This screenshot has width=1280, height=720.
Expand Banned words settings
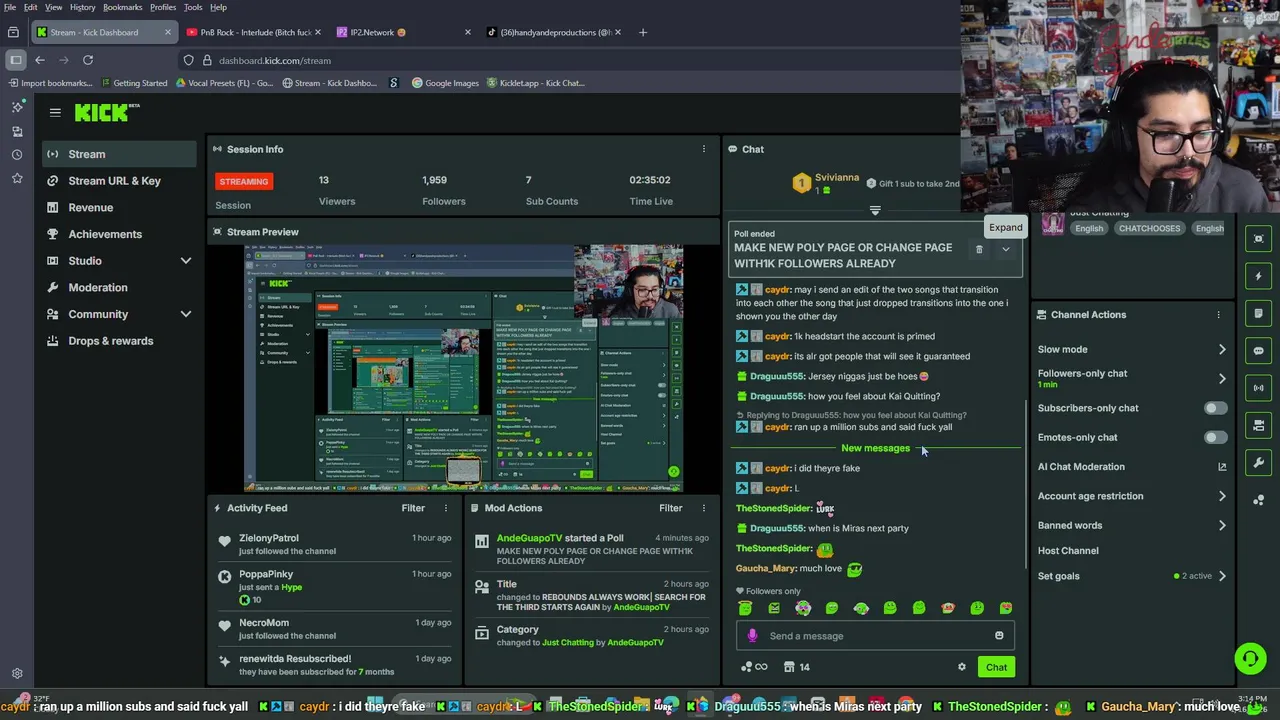1222,525
